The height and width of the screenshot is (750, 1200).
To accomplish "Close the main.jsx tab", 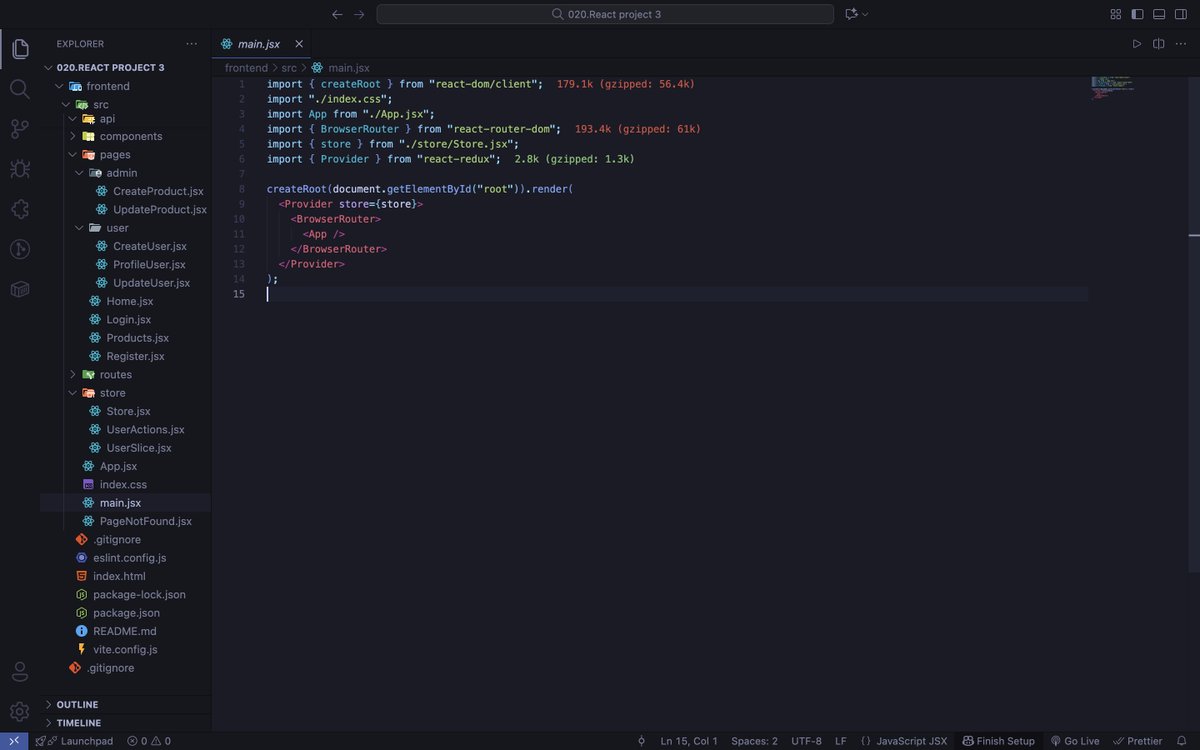I will click(x=299, y=44).
